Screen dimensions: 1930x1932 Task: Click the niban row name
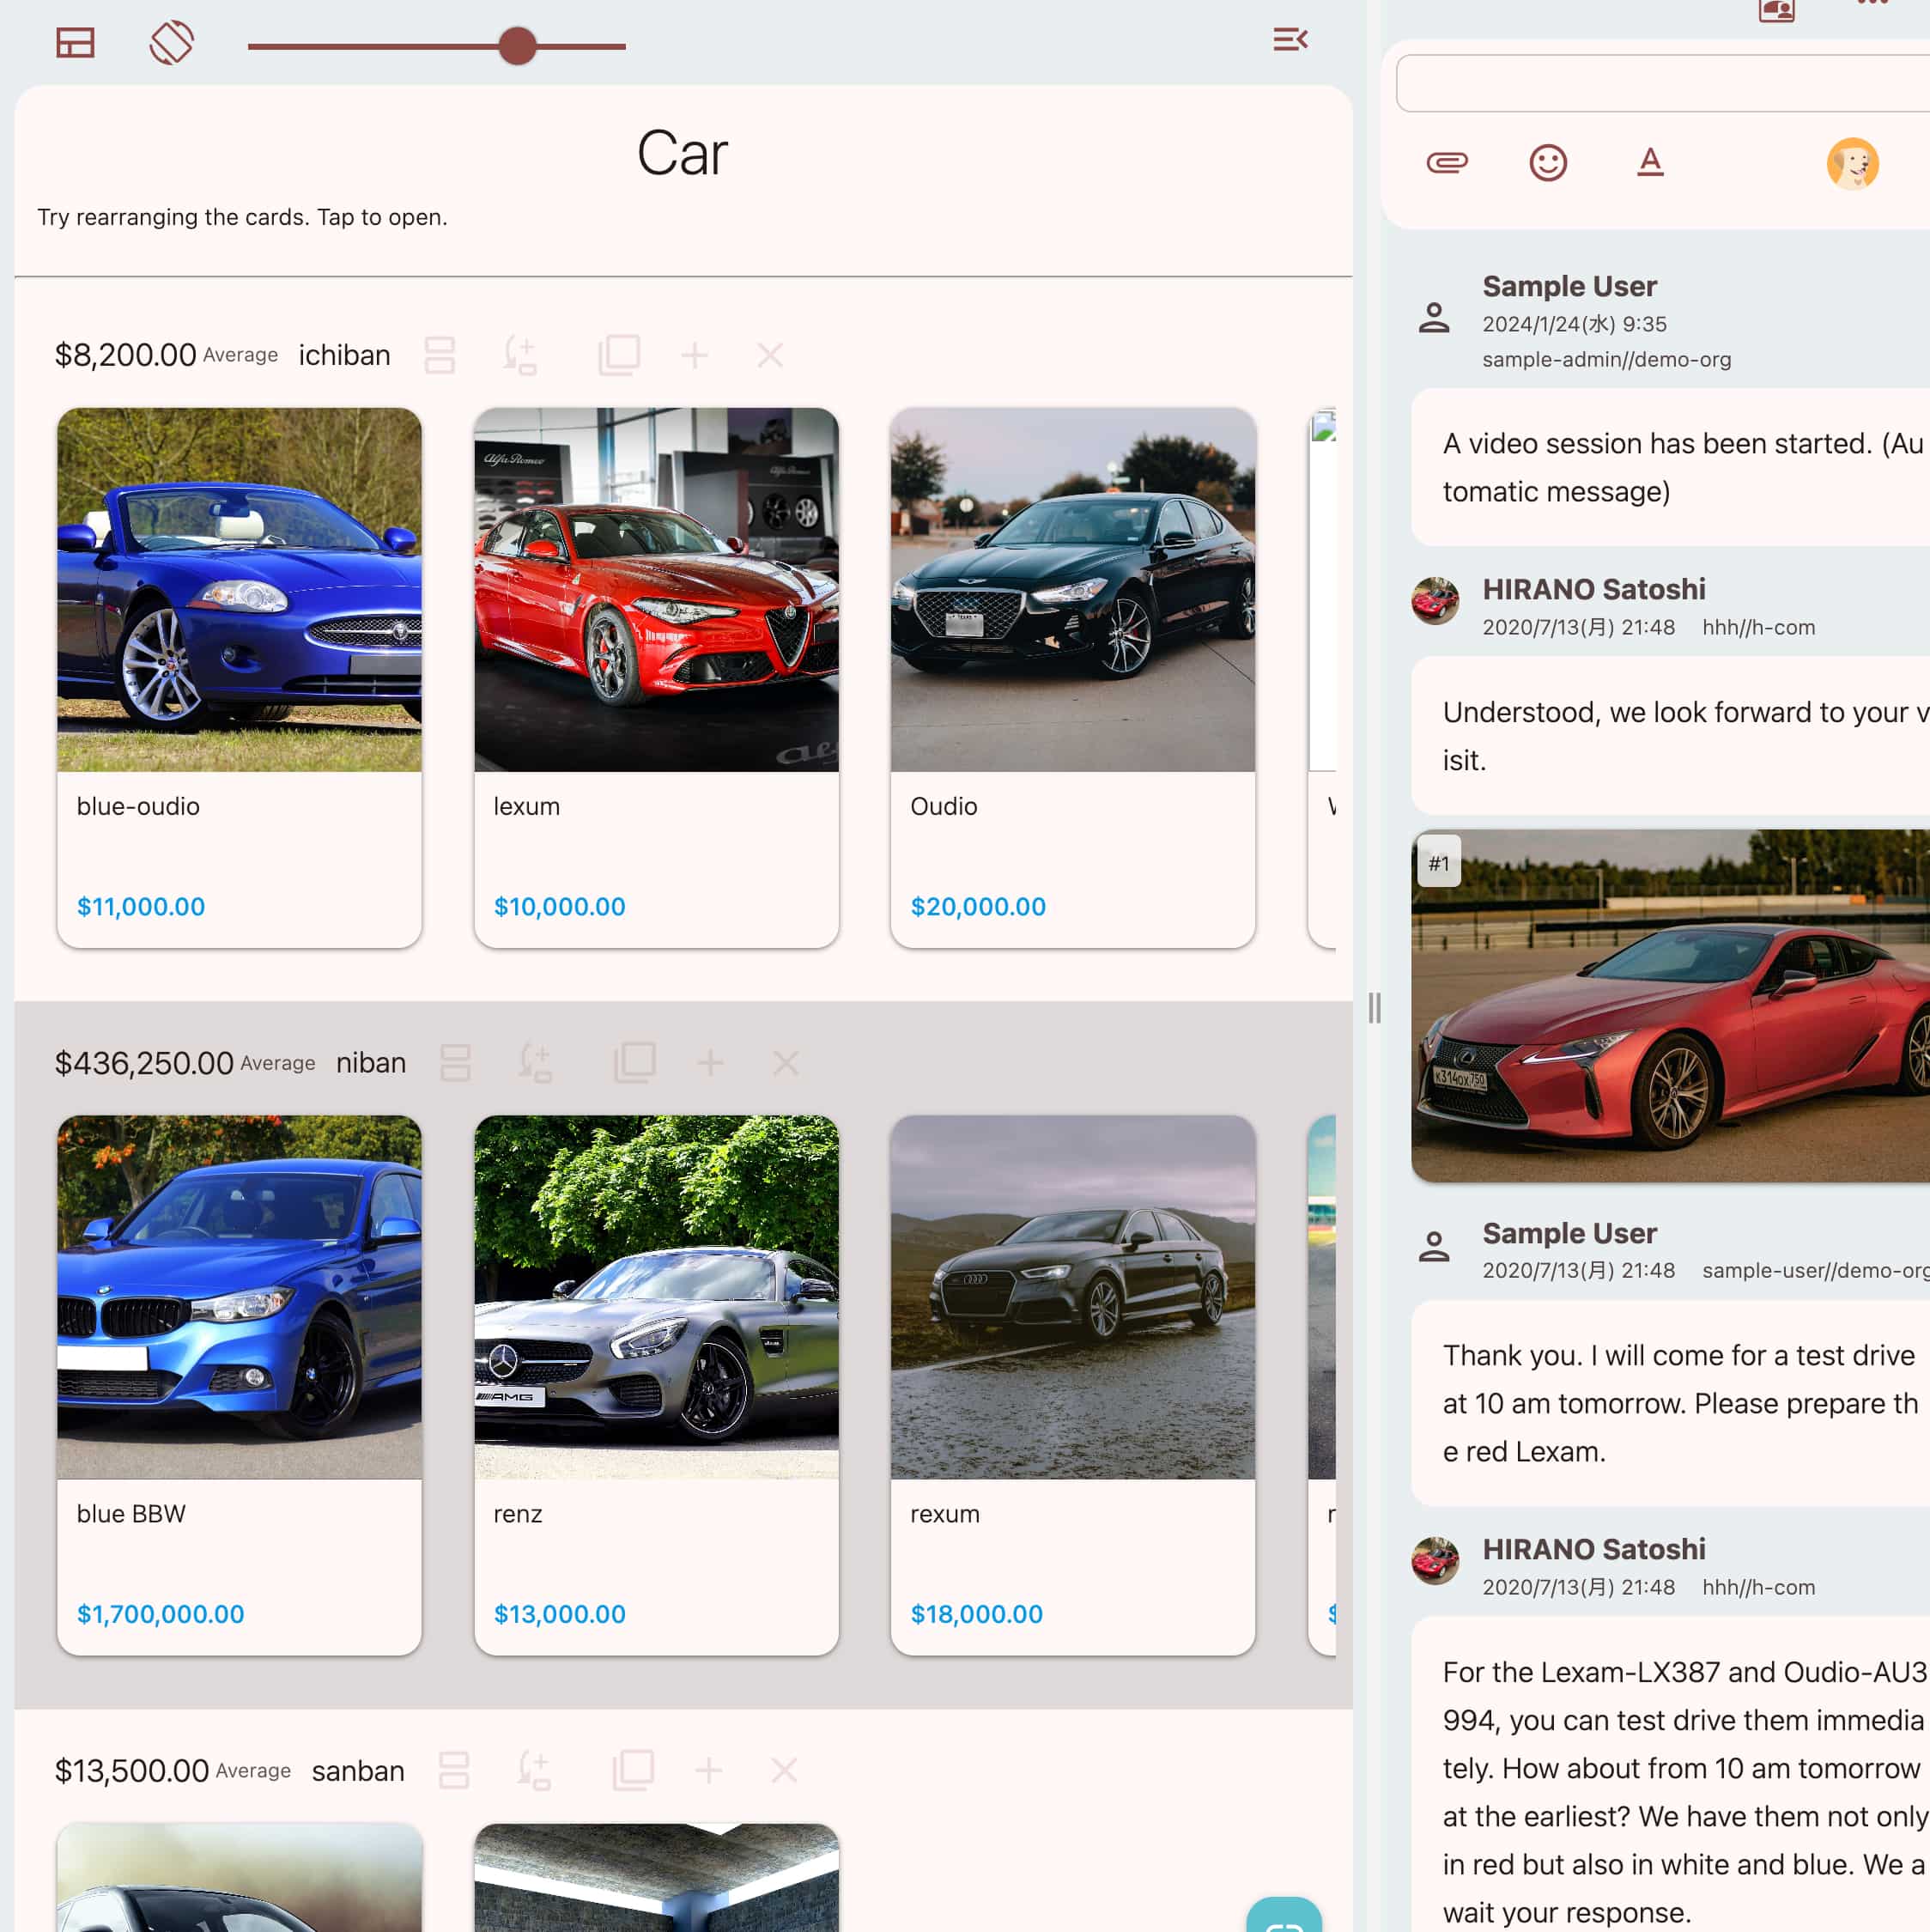pos(371,1063)
